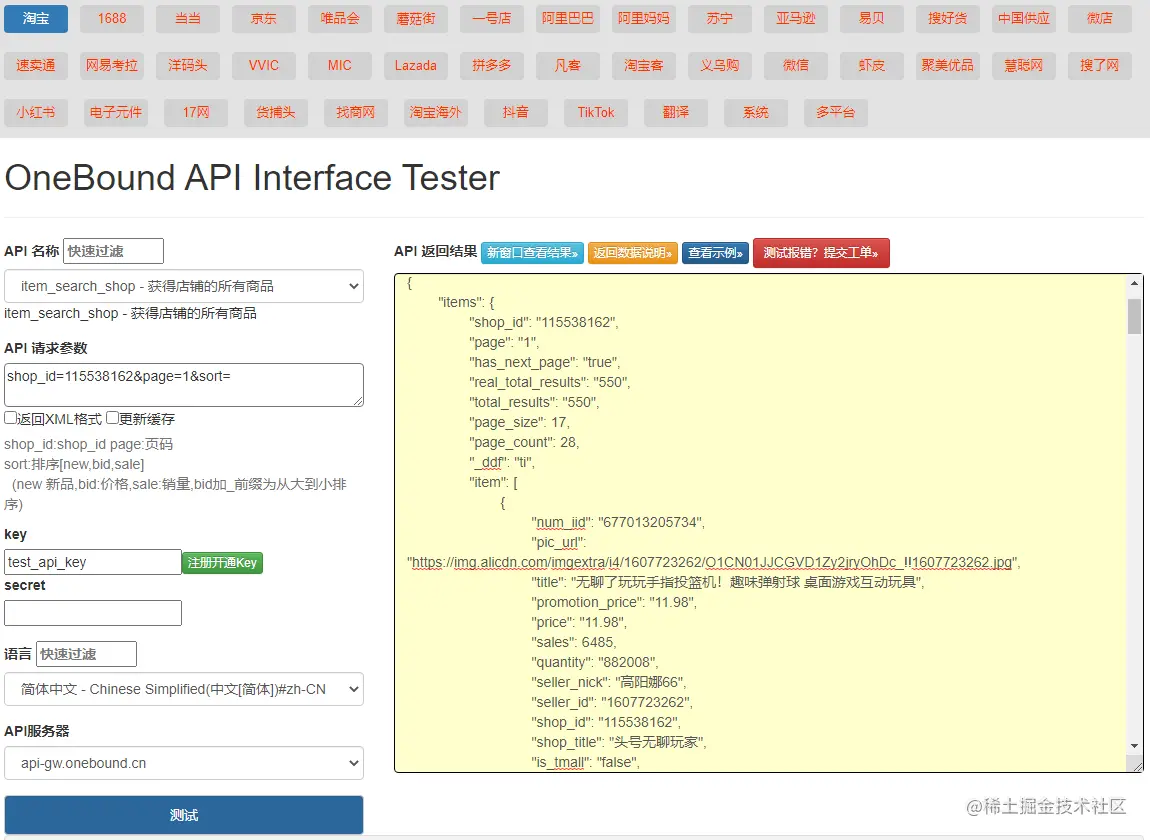Open the 凡客 tab
This screenshot has width=1150, height=840.
[x=568, y=65]
